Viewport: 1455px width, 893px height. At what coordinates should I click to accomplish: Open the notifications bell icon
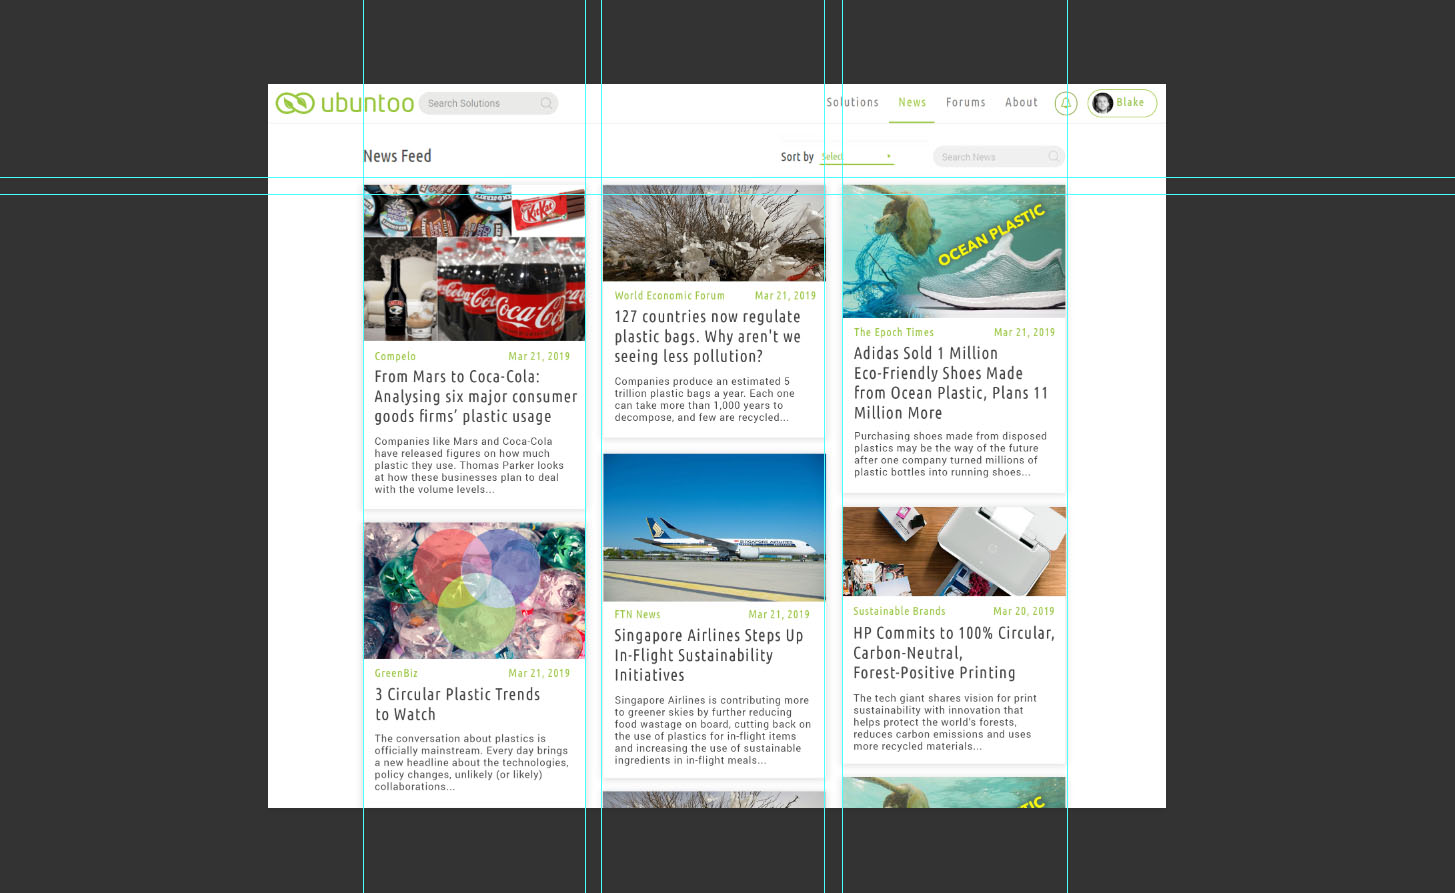click(1066, 103)
